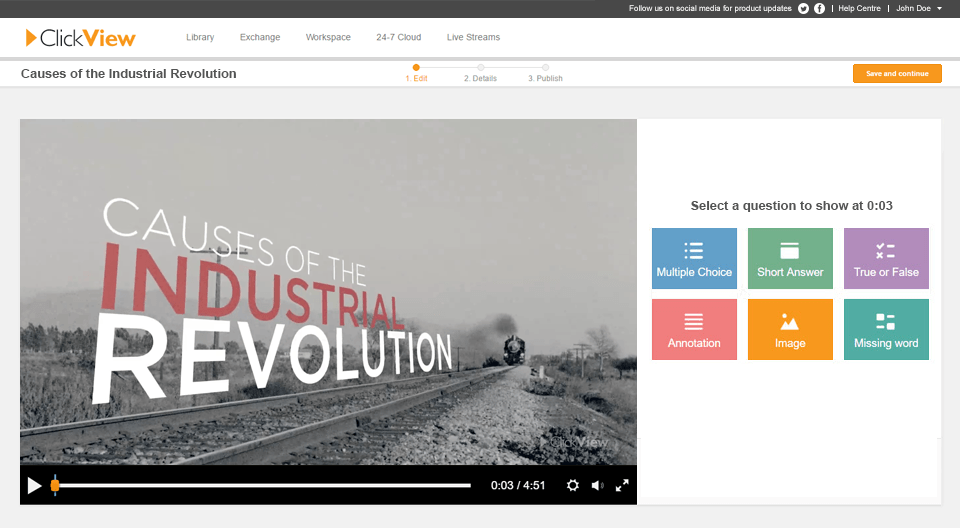Add a Missing word question
Image resolution: width=960 pixels, height=528 pixels.
[886, 329]
